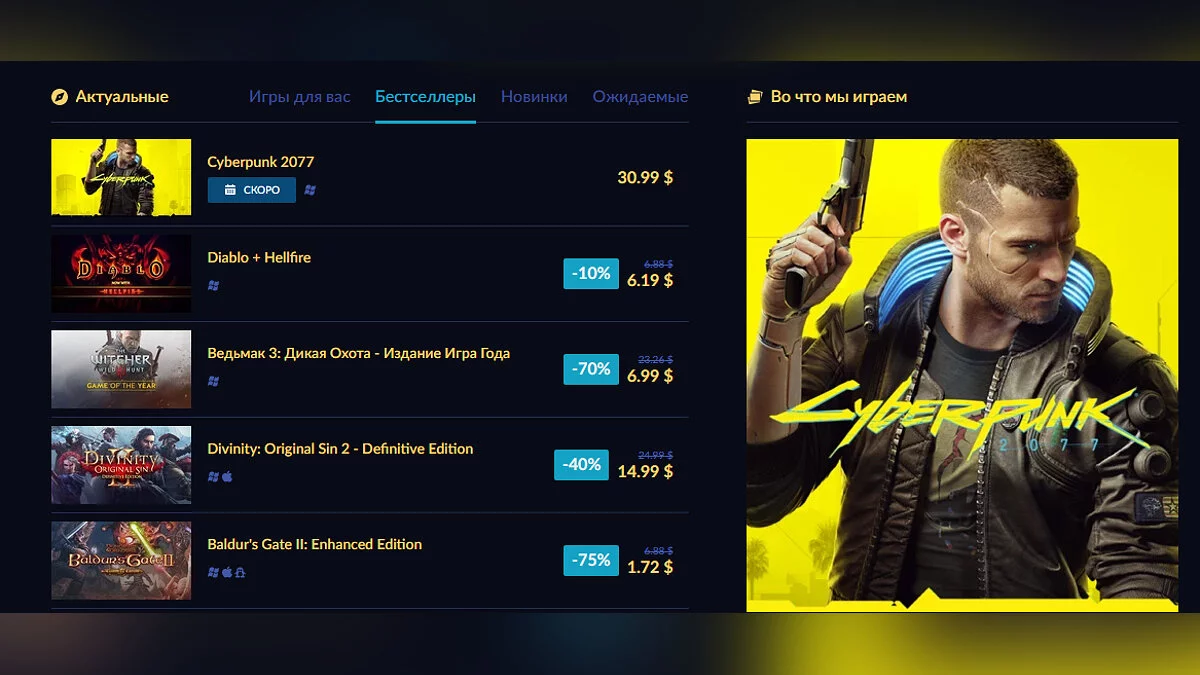Image resolution: width=1200 pixels, height=675 pixels.
Task: Open the Witcher 3 game thumbnail
Action: [x=121, y=369]
